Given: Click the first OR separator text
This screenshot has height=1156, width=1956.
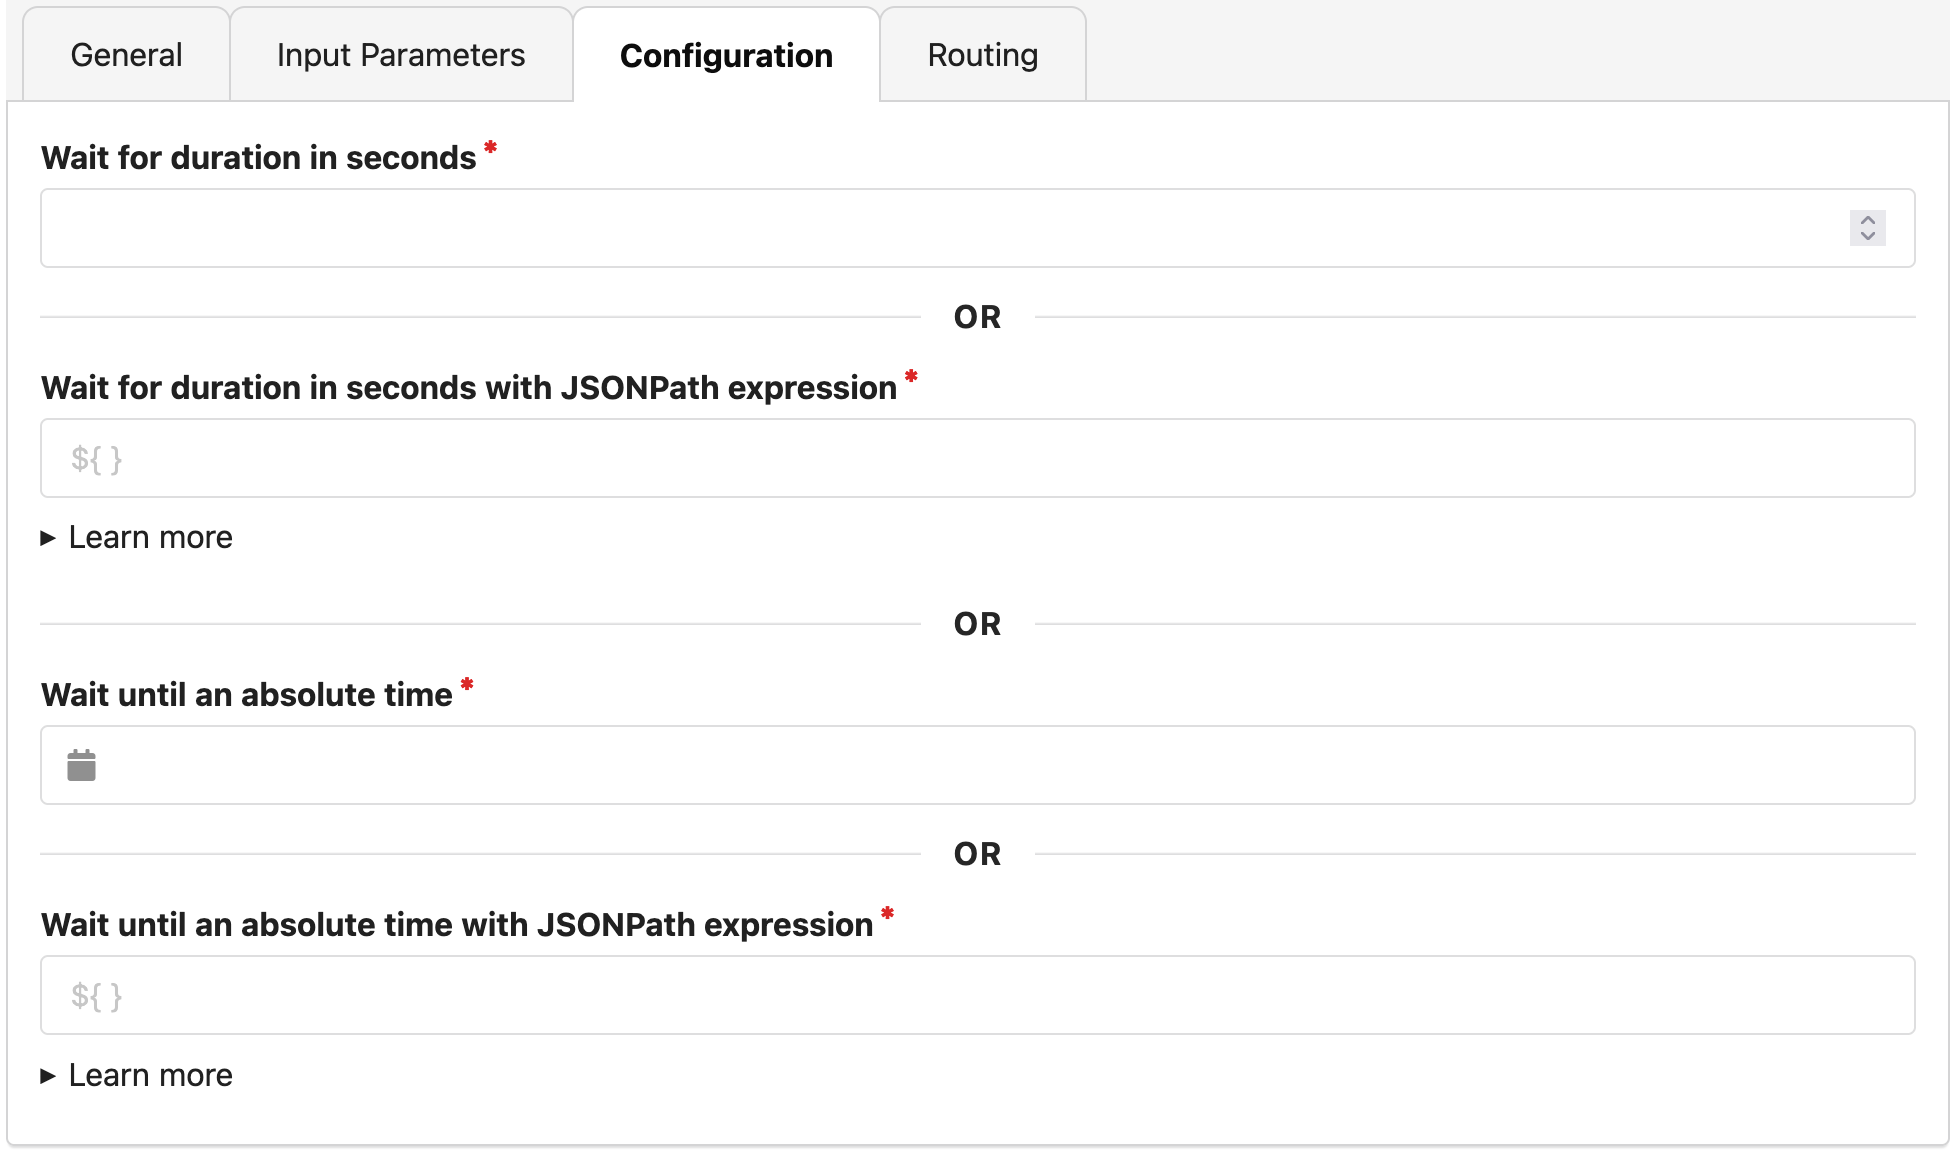Looking at the screenshot, I should (977, 317).
